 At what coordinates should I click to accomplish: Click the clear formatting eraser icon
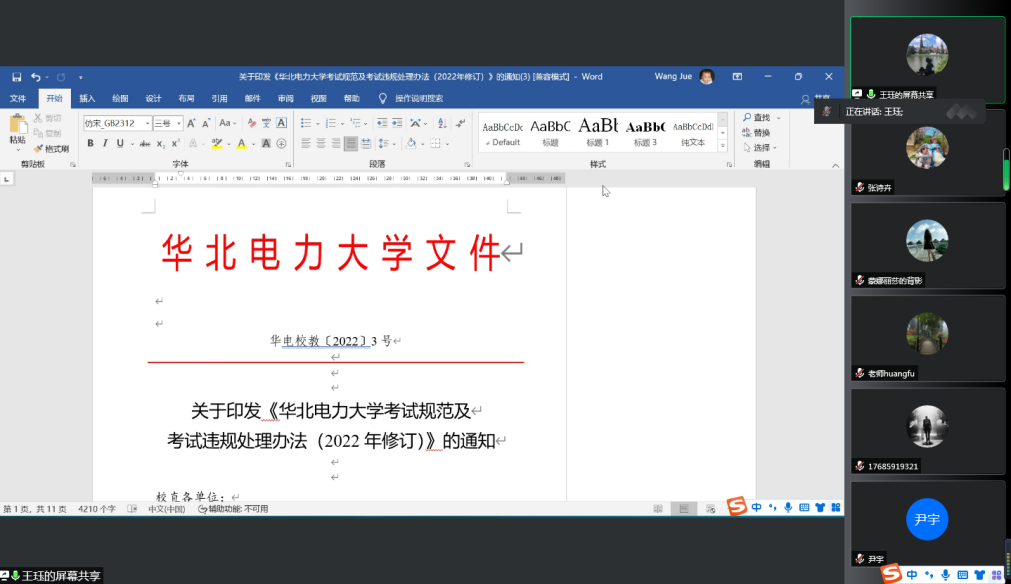coord(251,123)
